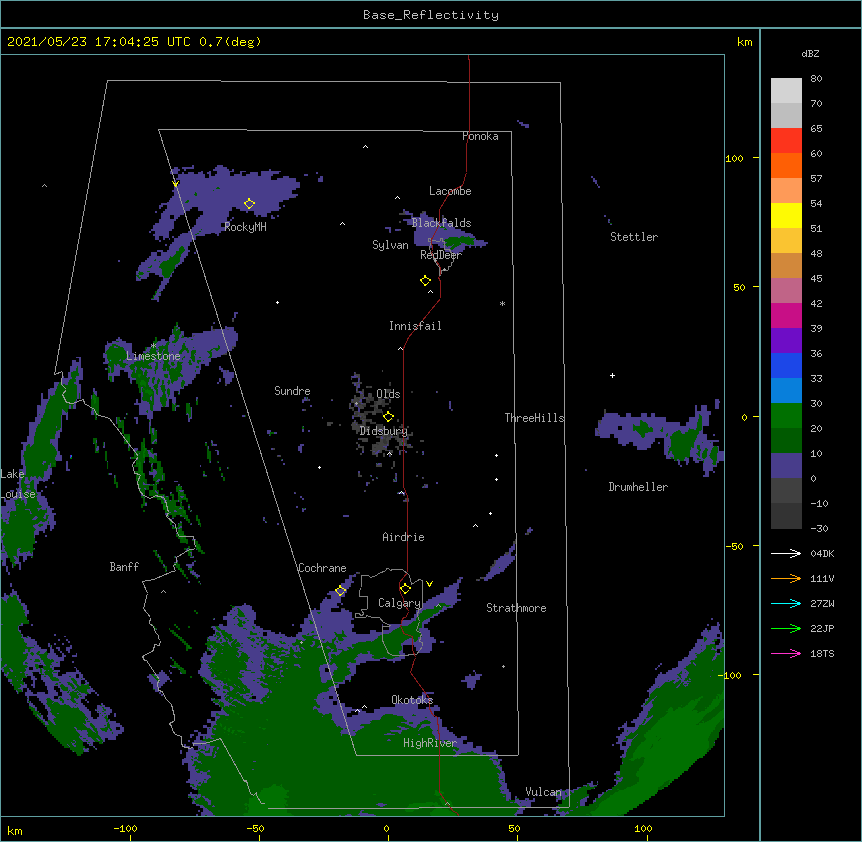Viewport: 862px width, 842px height.
Task: Click the Strathmore town label
Action: [516, 608]
